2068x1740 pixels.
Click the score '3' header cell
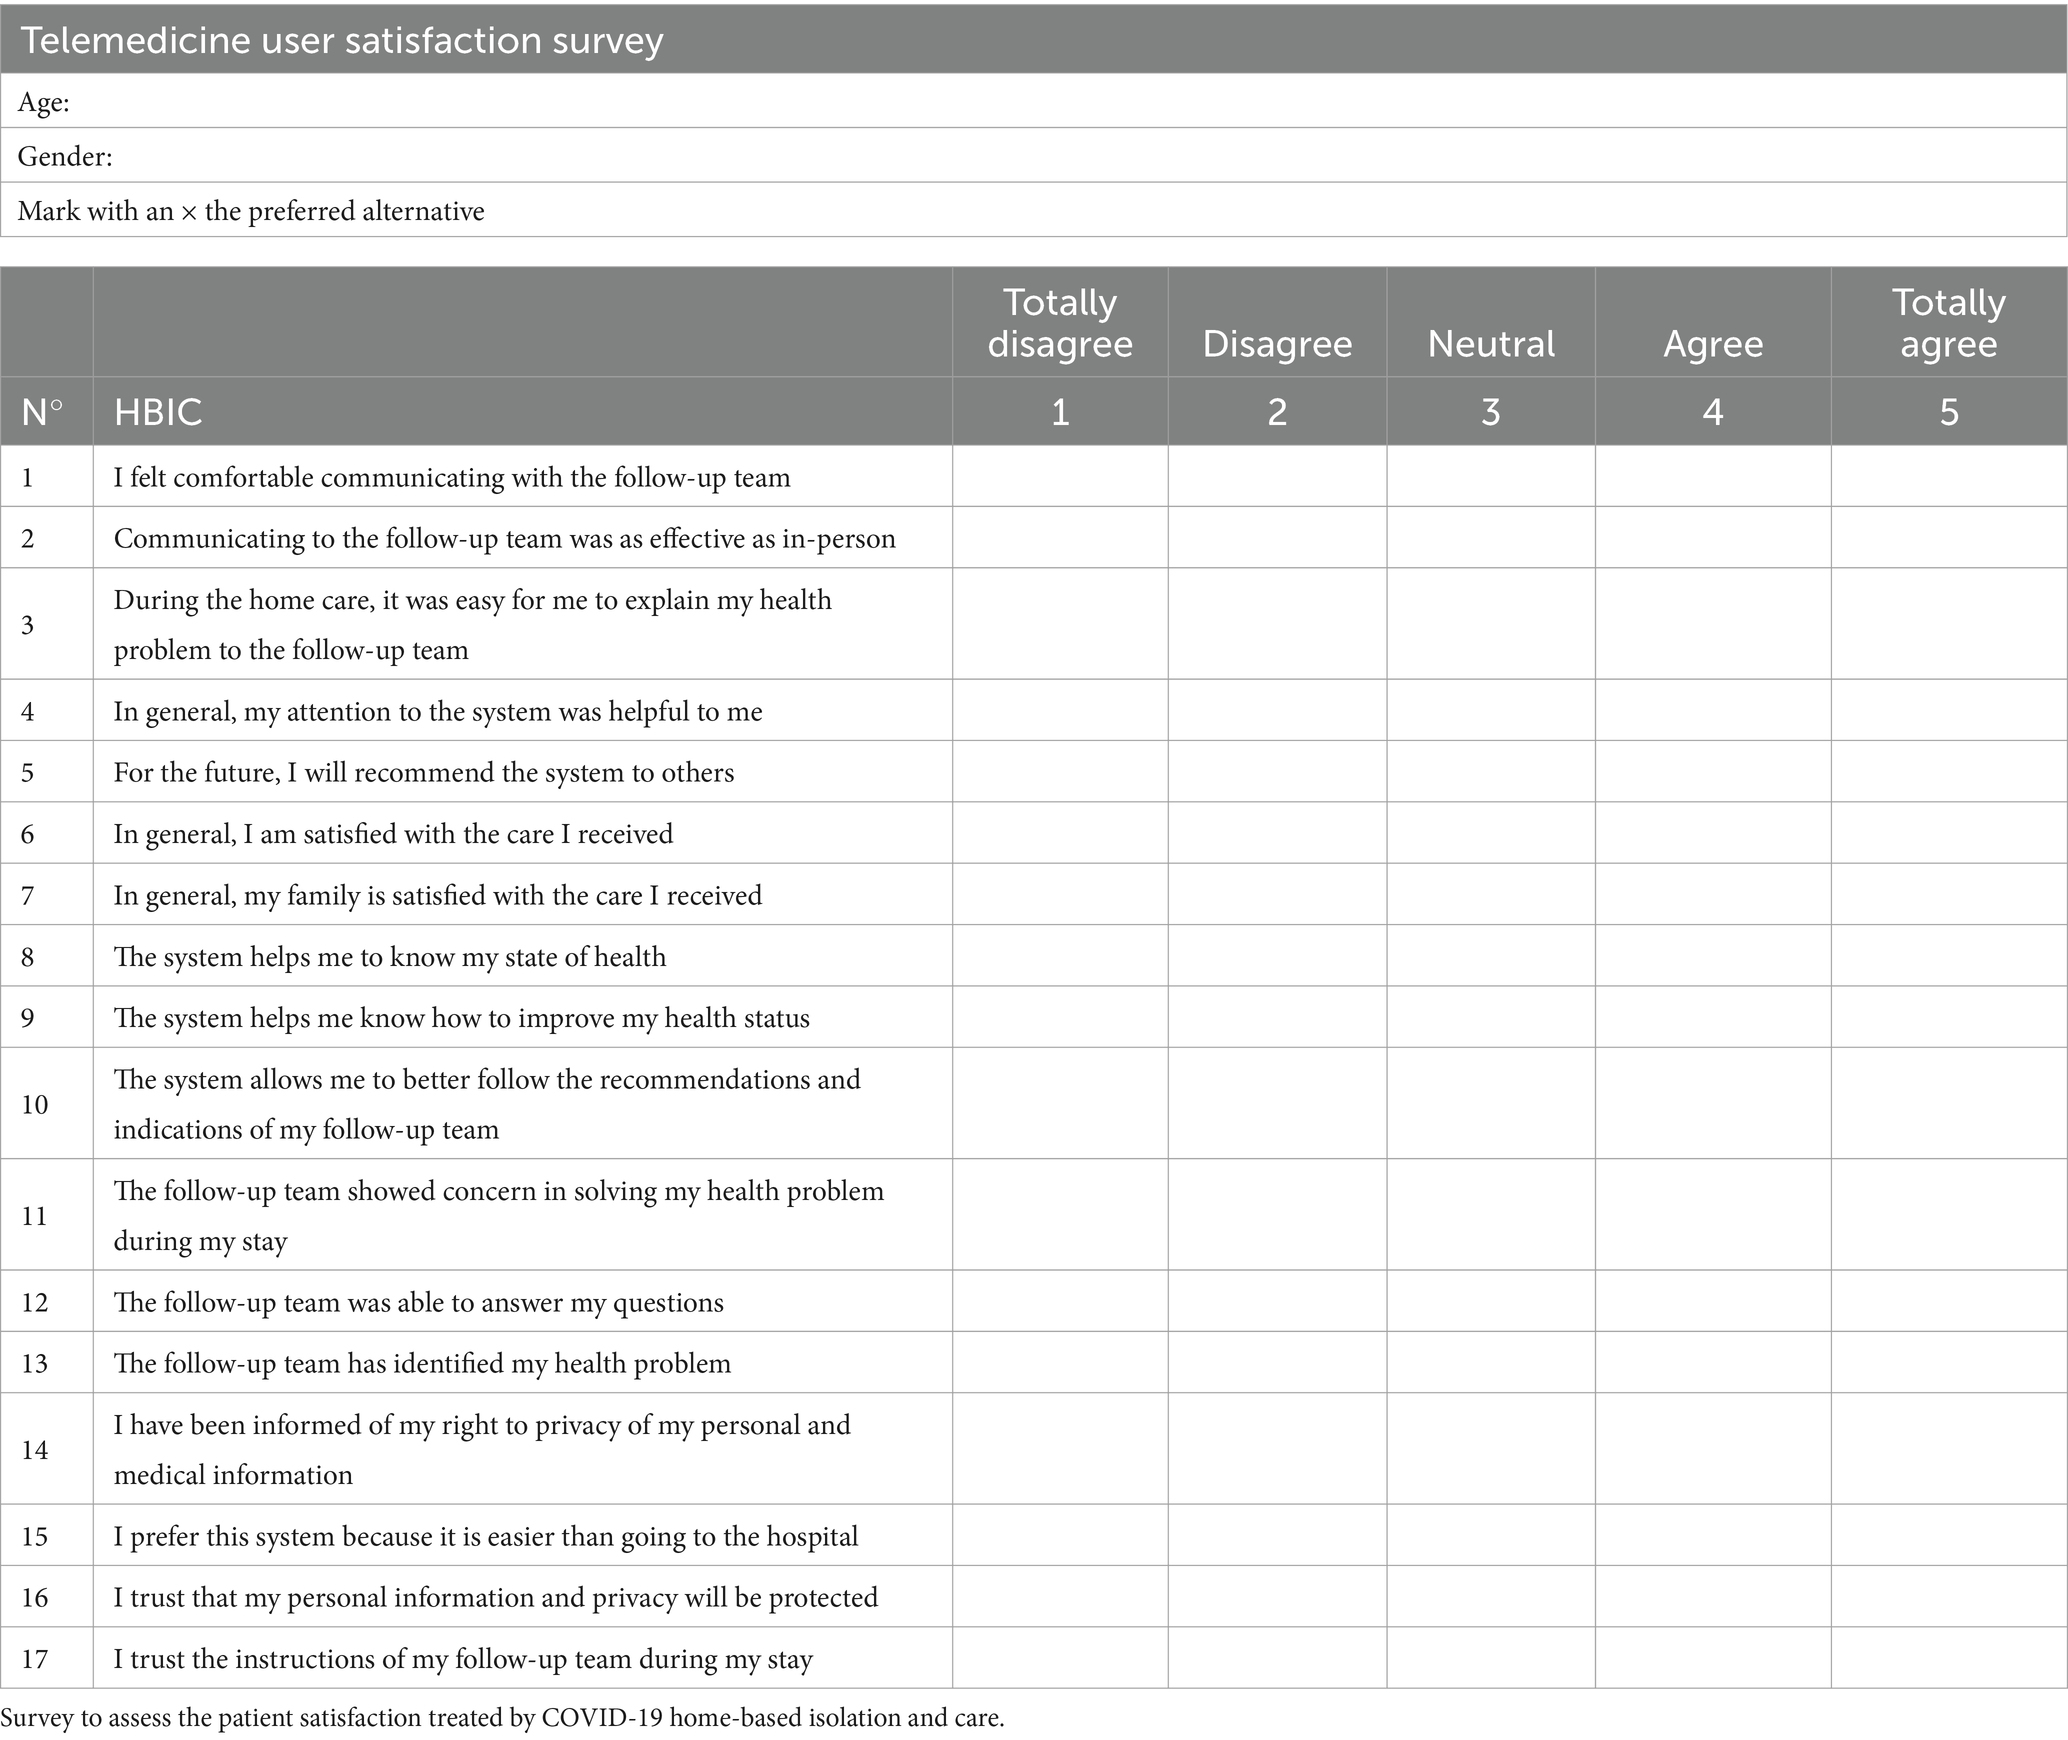point(1491,411)
